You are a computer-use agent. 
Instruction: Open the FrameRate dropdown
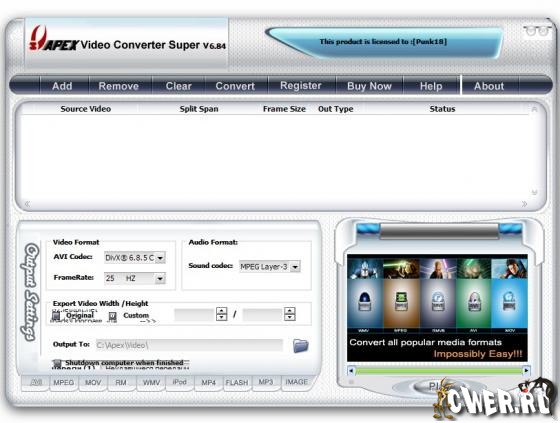pos(160,278)
